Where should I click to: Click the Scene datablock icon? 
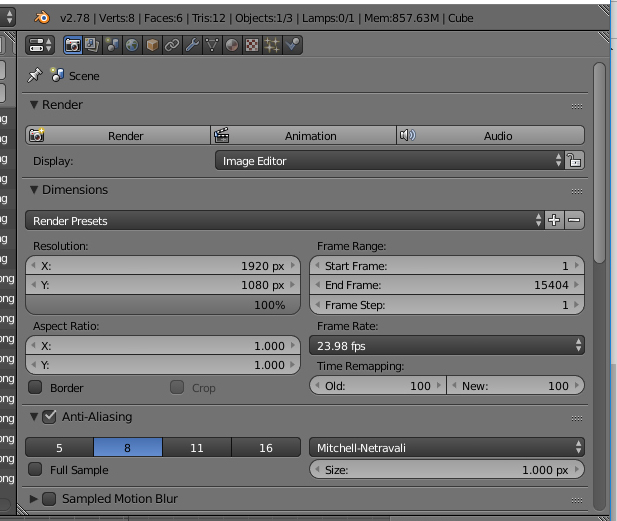(x=57, y=74)
